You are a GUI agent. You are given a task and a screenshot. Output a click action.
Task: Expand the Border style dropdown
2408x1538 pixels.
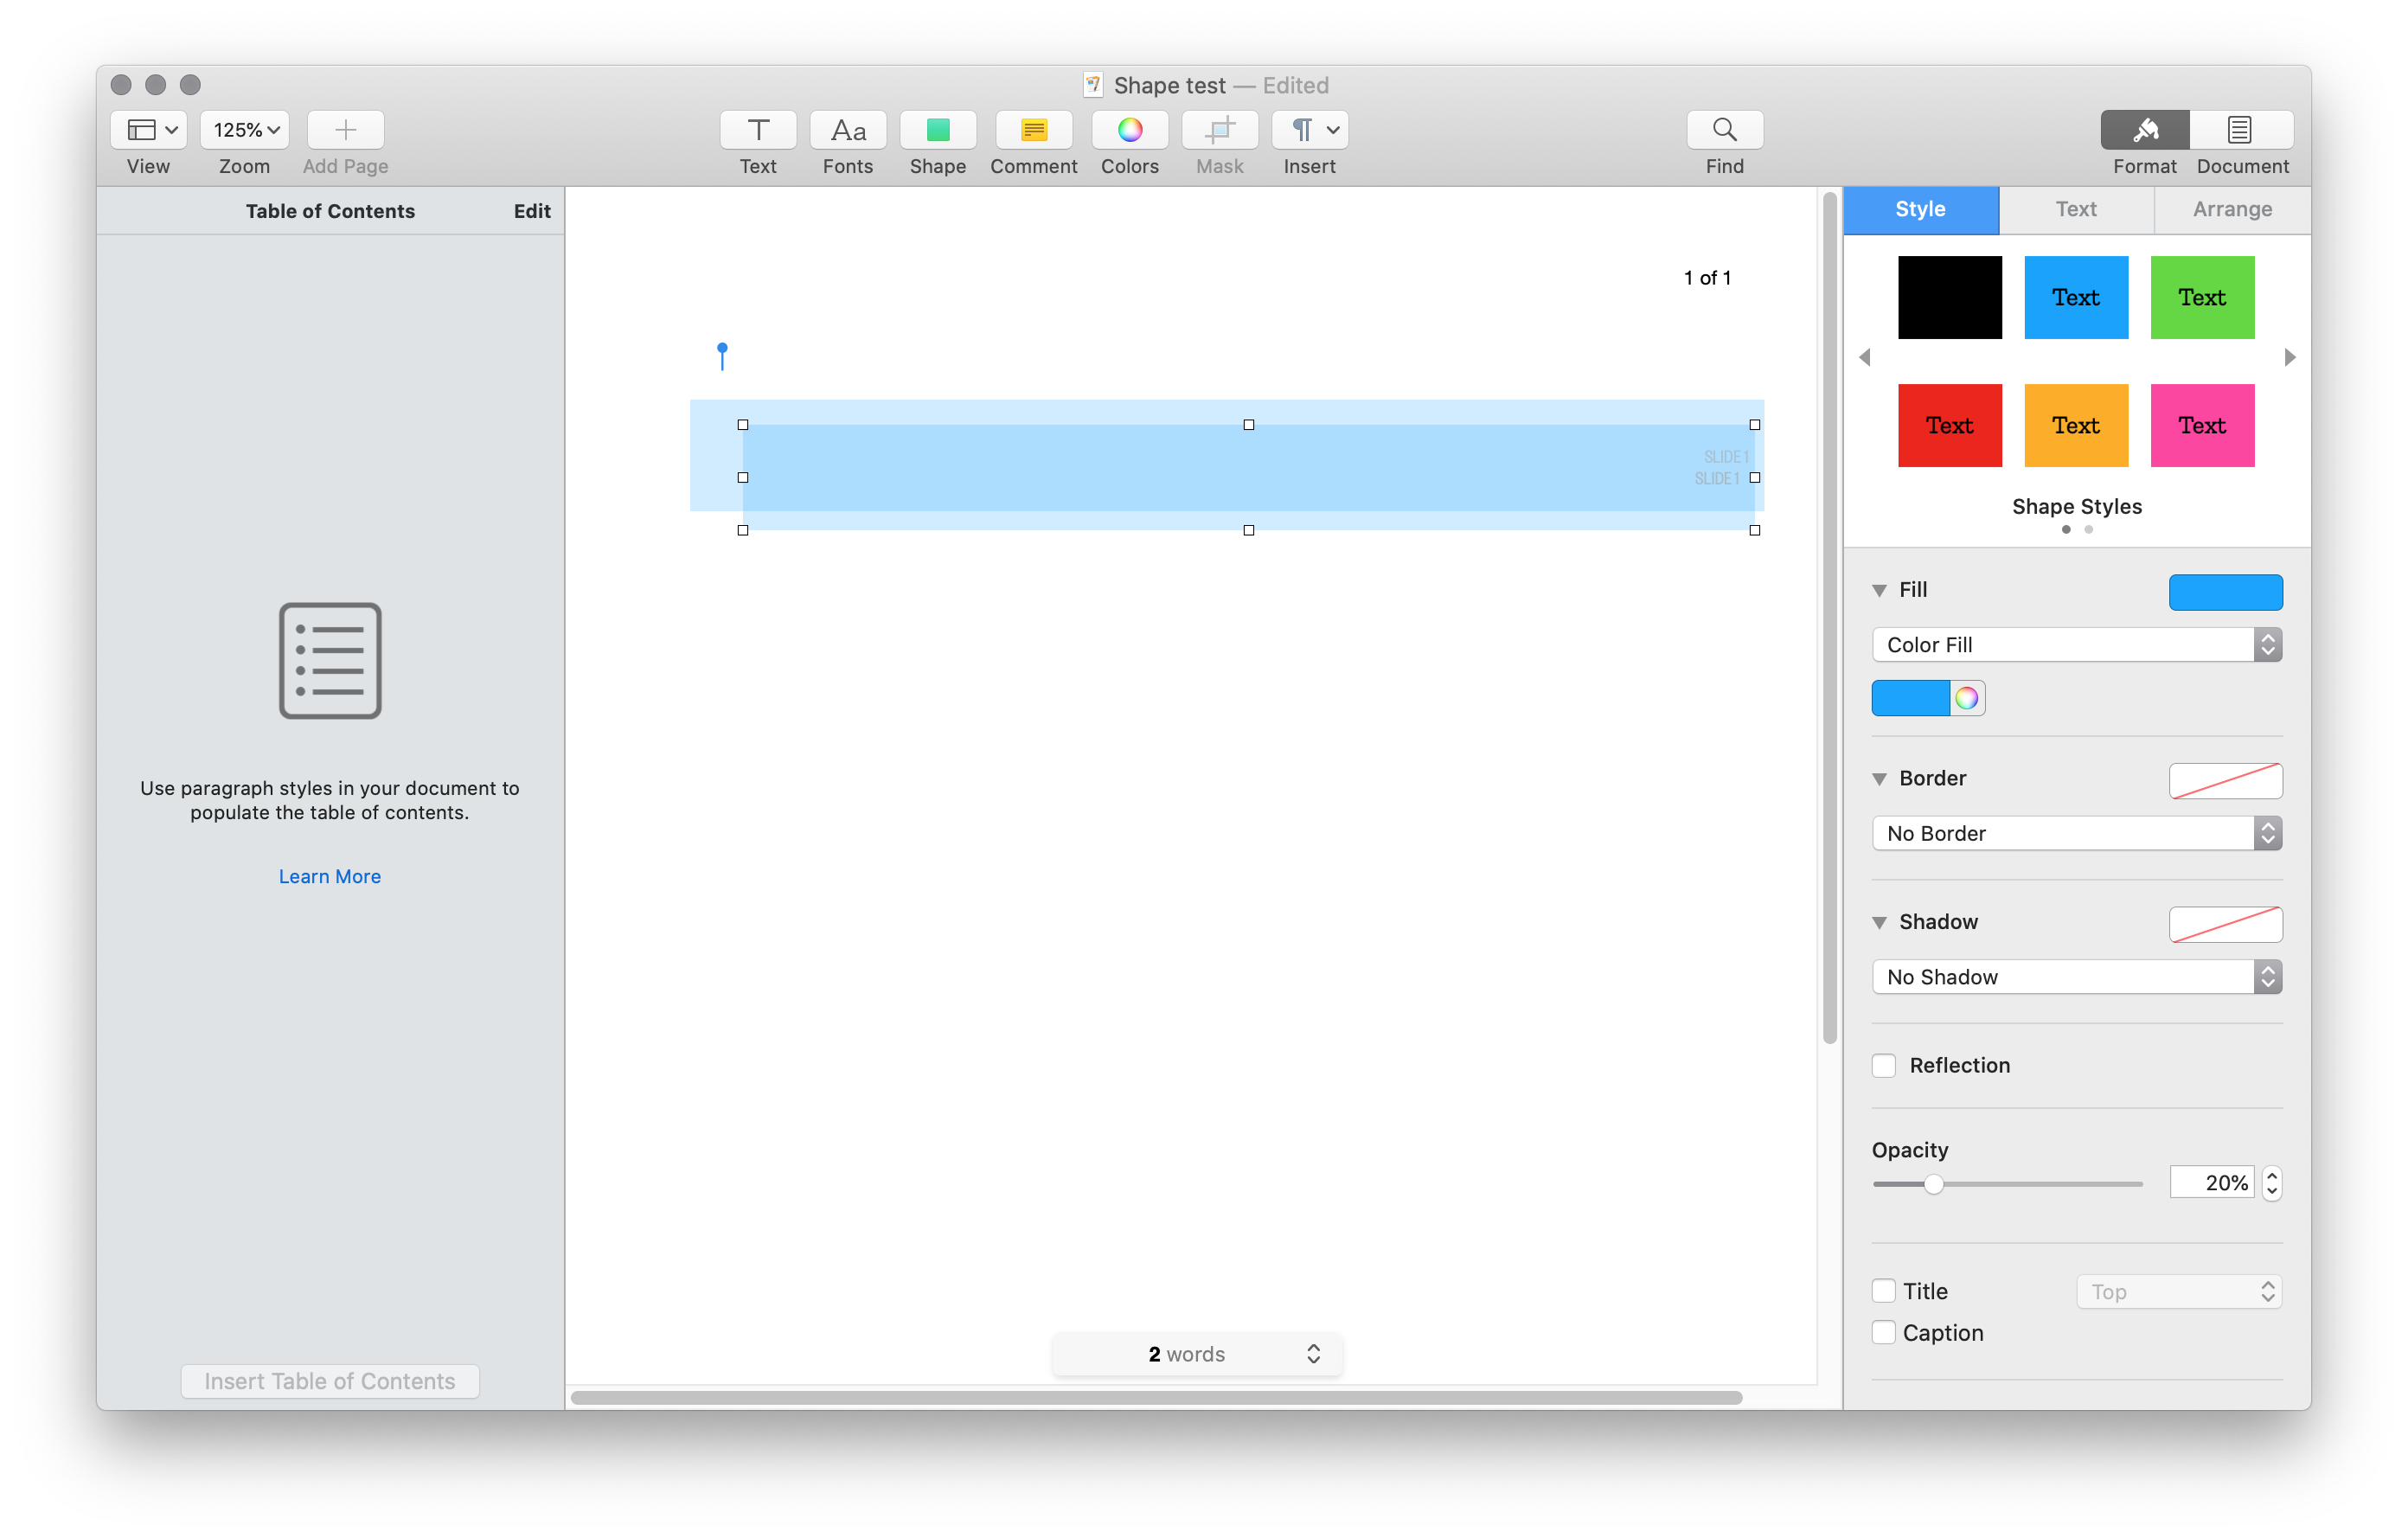pos(2076,832)
